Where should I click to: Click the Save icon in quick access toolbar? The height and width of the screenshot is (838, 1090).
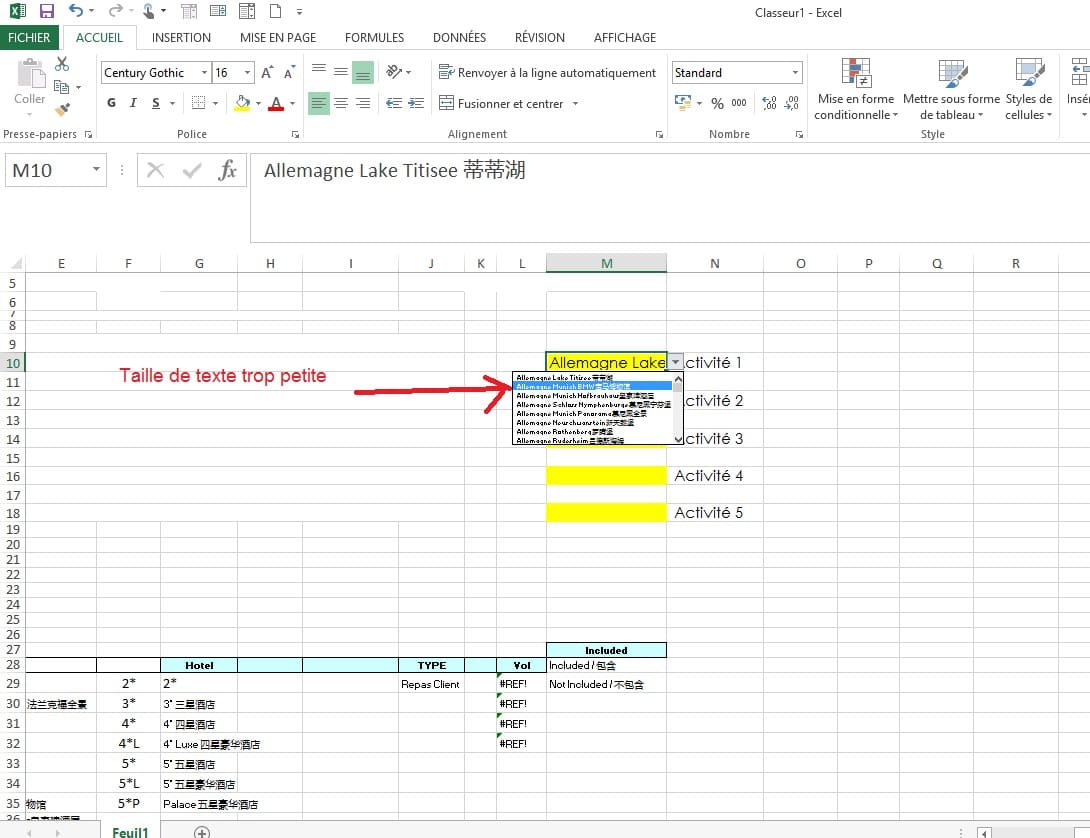(x=47, y=11)
